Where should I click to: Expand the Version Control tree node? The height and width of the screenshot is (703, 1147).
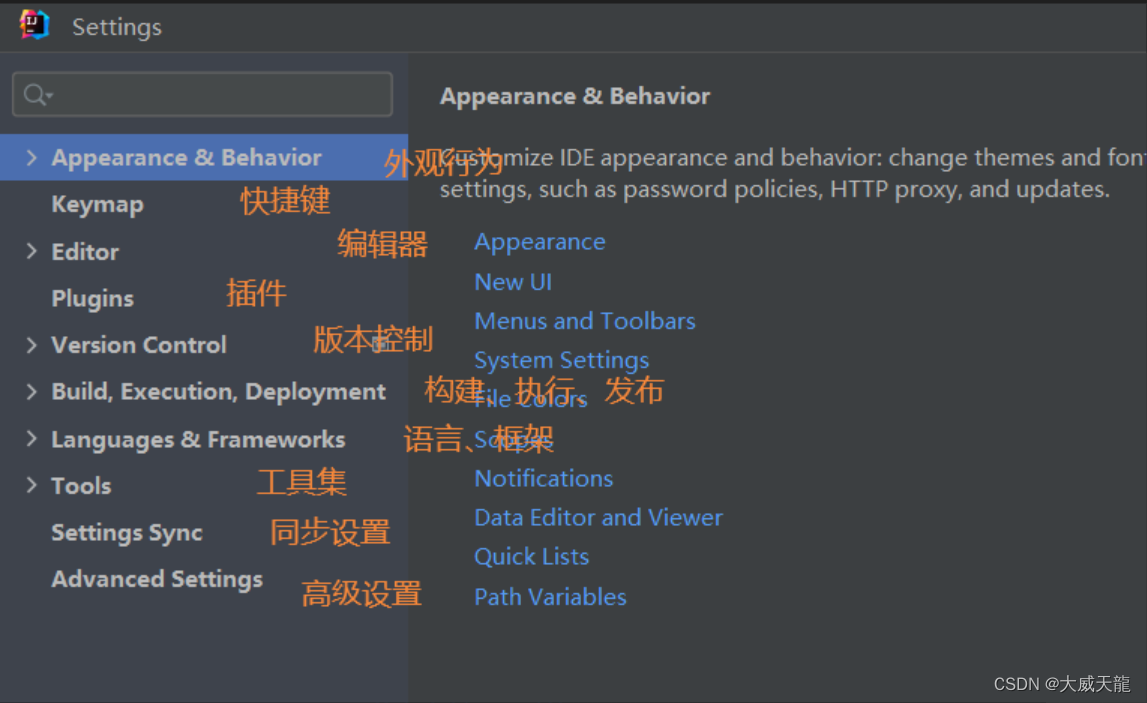tap(31, 344)
